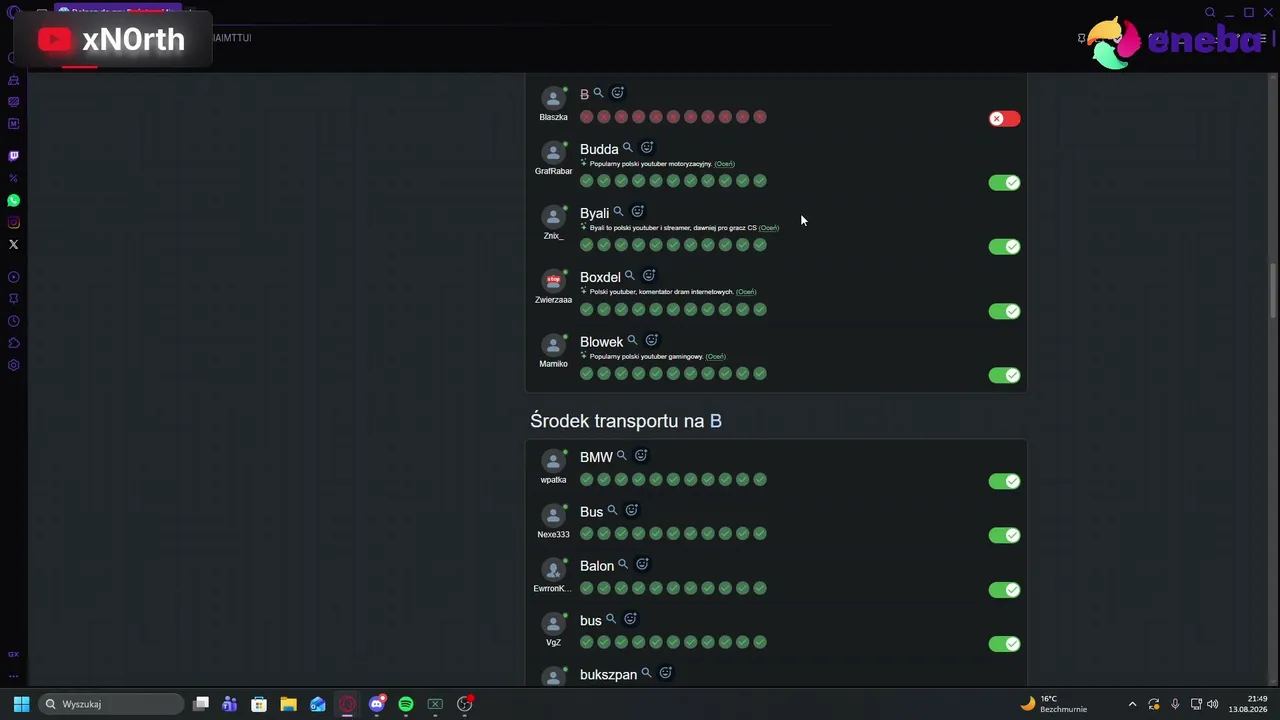Toggle the approval switch for Boxdel
The image size is (1280, 720).
1004,311
